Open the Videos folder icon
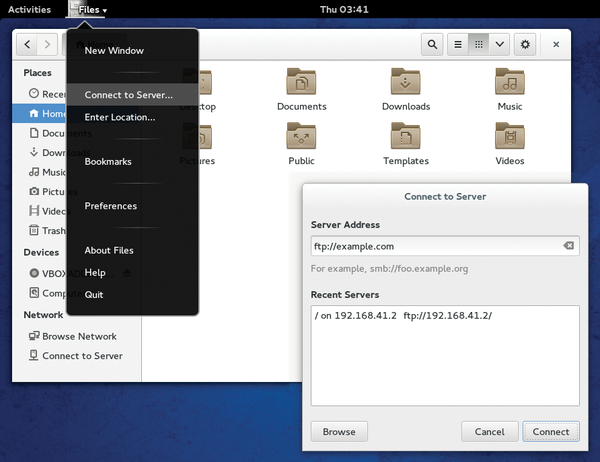The width and height of the screenshot is (600, 462). 510,135
